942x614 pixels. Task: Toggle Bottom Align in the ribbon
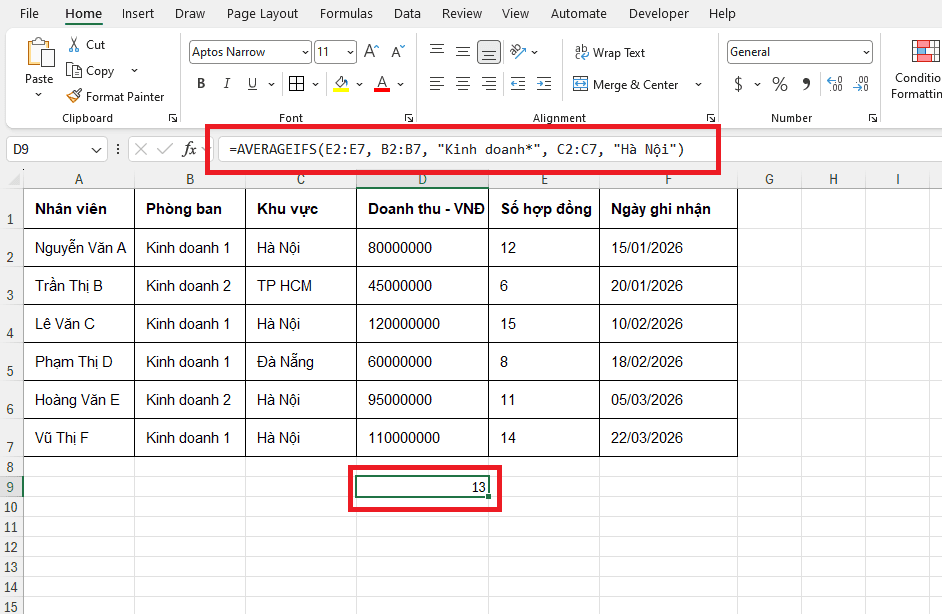click(x=489, y=52)
